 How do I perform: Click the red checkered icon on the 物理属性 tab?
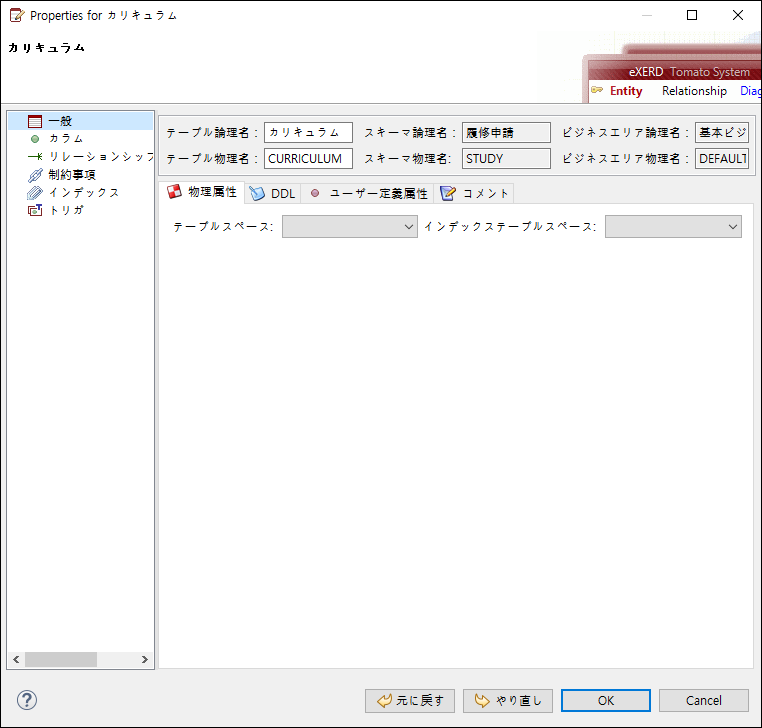[x=174, y=192]
